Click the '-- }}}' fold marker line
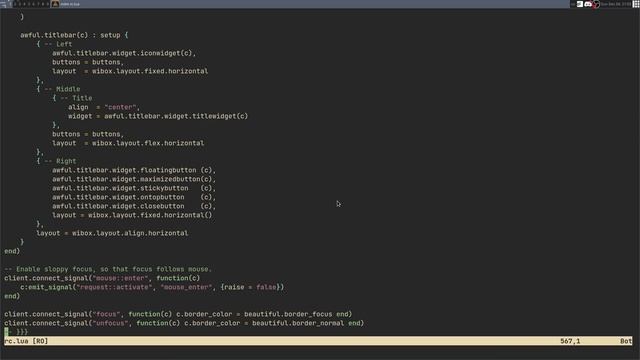This screenshot has height=360, width=640. (16, 332)
